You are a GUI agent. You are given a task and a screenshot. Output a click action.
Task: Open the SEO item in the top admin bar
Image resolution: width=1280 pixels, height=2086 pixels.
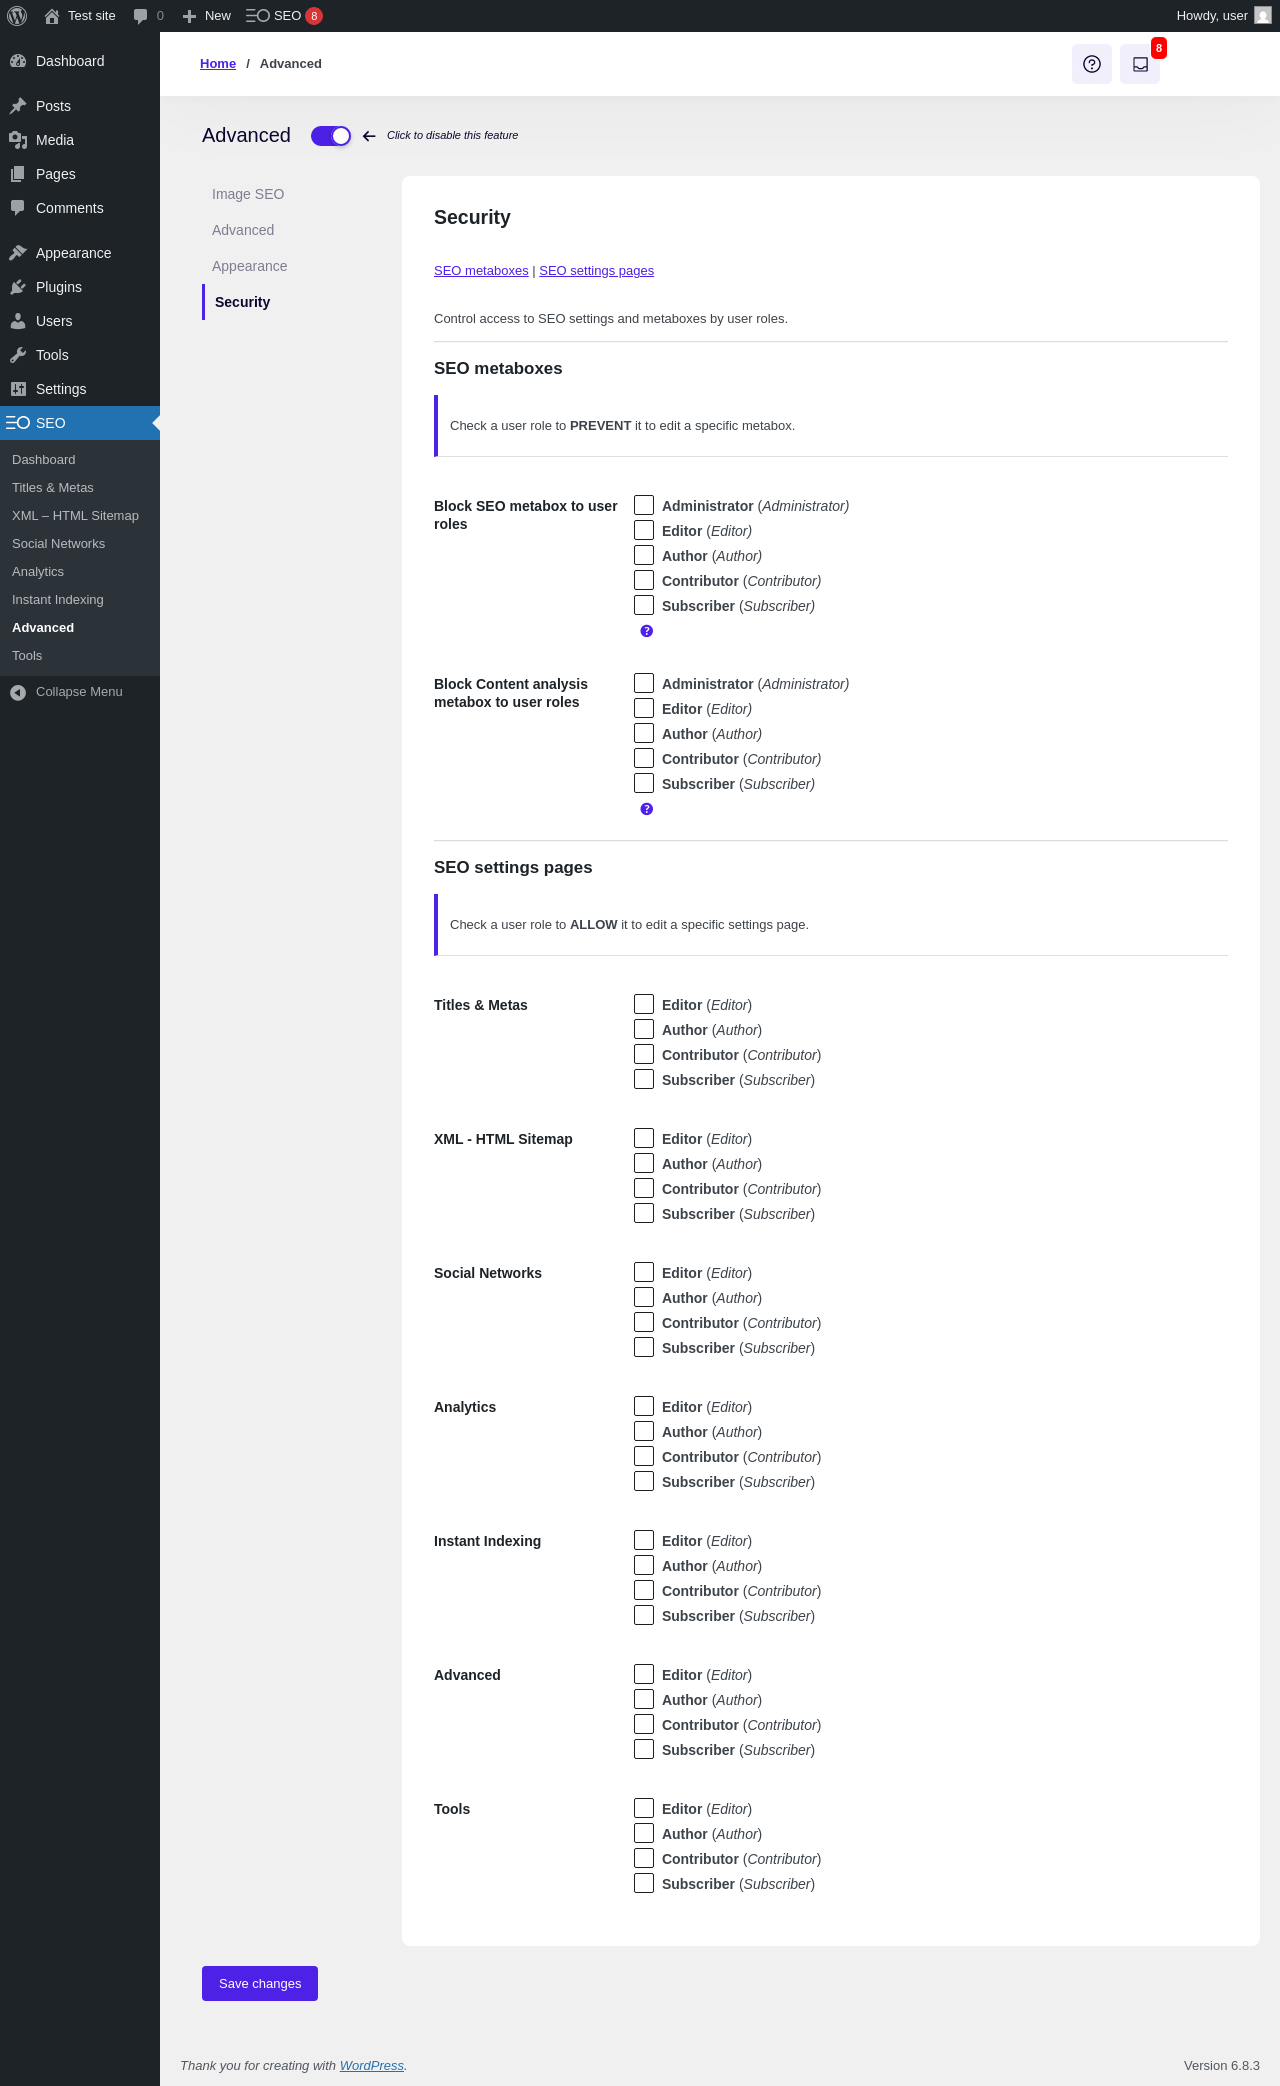tap(284, 16)
